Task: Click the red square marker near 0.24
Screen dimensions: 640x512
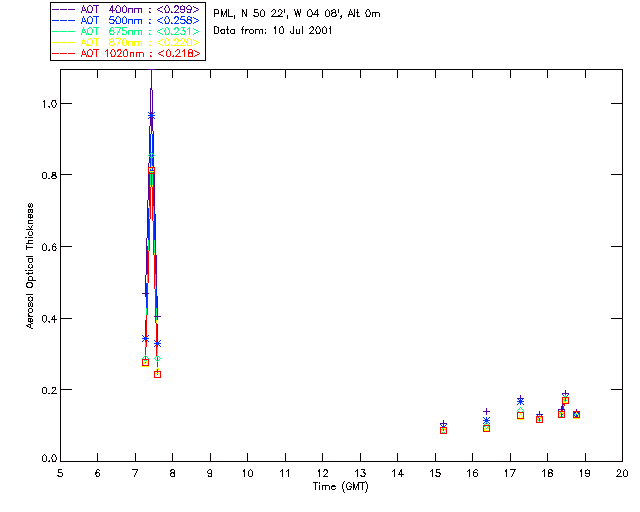Action: point(158,374)
